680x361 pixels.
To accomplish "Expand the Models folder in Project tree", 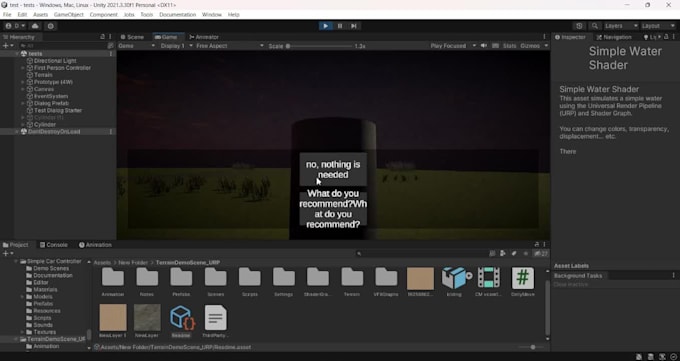I will pyautogui.click(x=22, y=297).
